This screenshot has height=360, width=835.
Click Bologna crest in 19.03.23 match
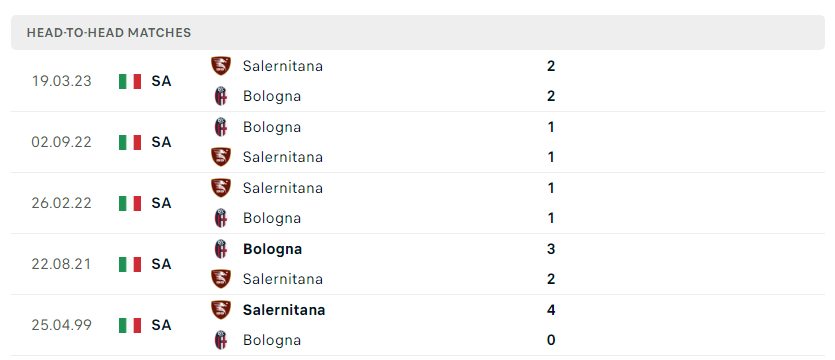coord(220,96)
